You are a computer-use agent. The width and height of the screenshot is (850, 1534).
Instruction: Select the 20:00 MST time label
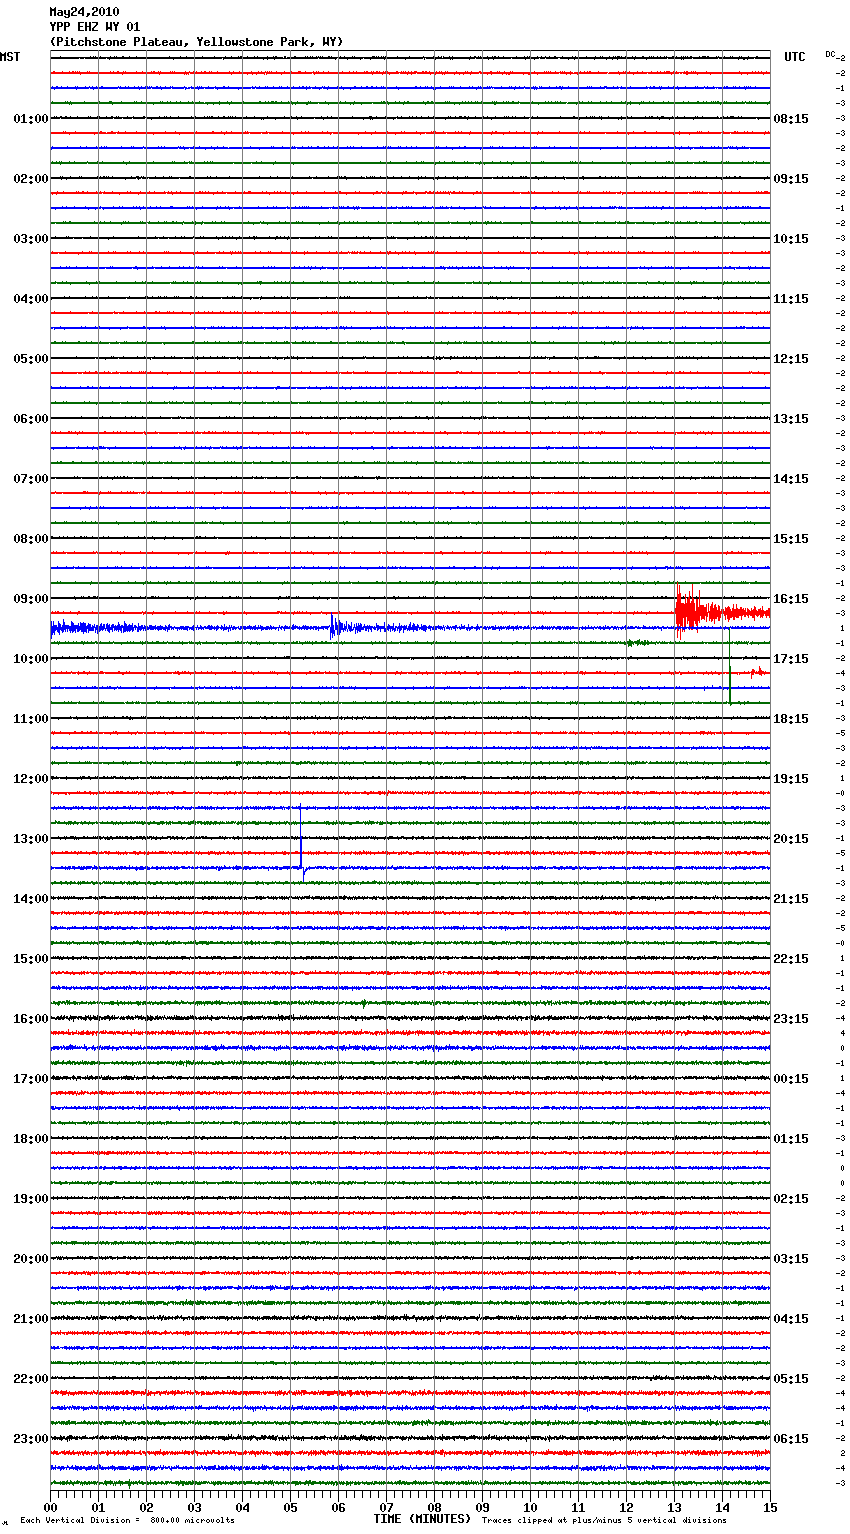point(31,1259)
